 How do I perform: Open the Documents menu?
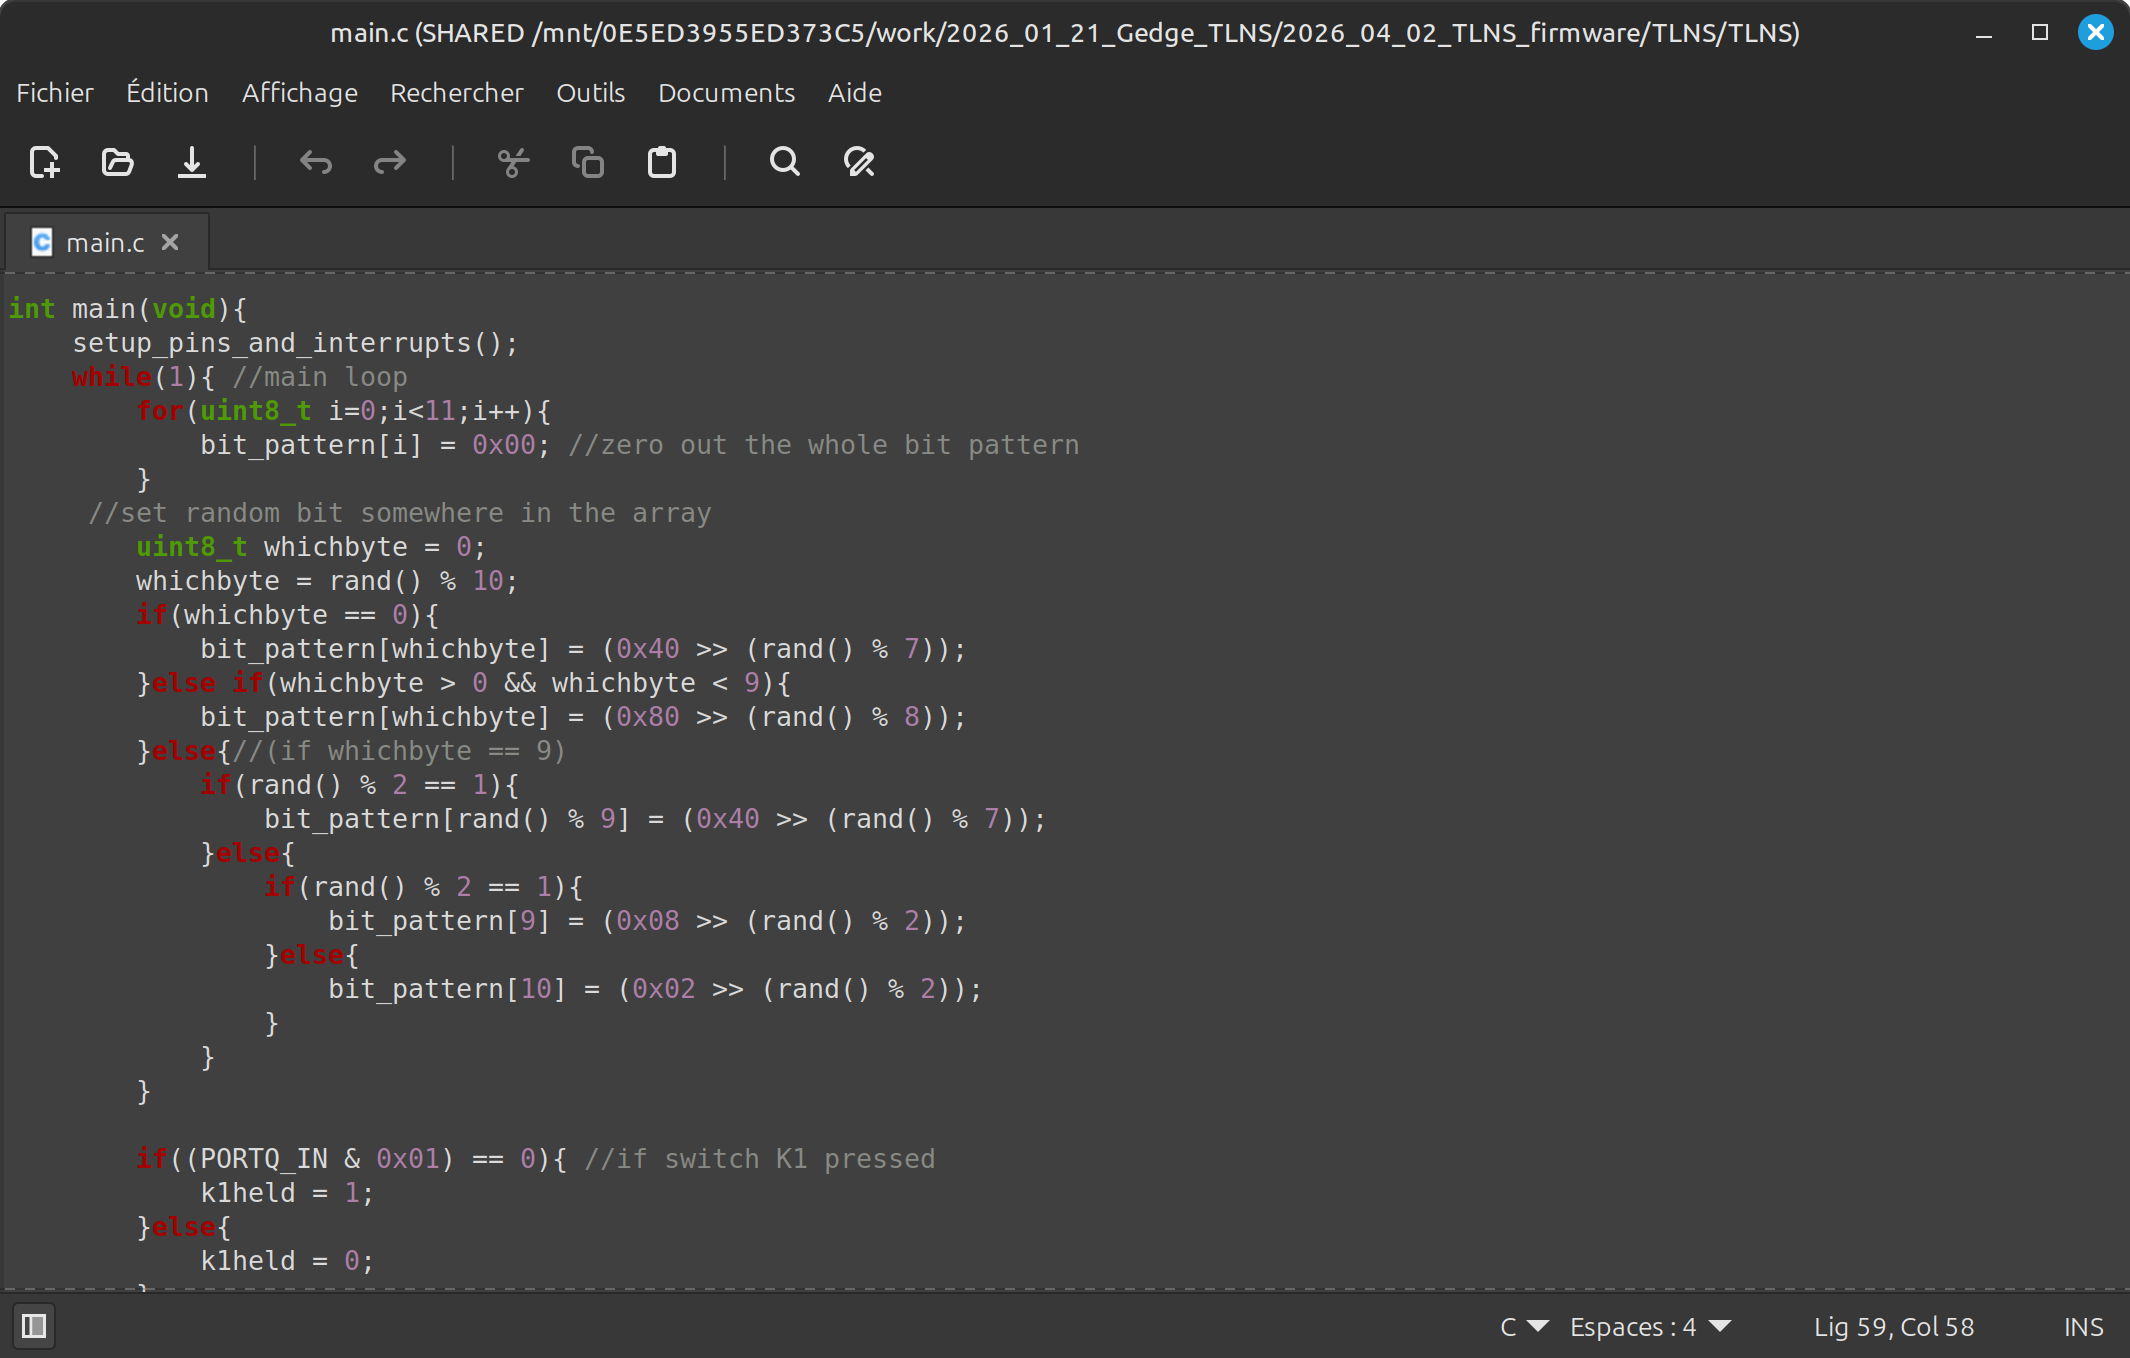click(x=726, y=93)
